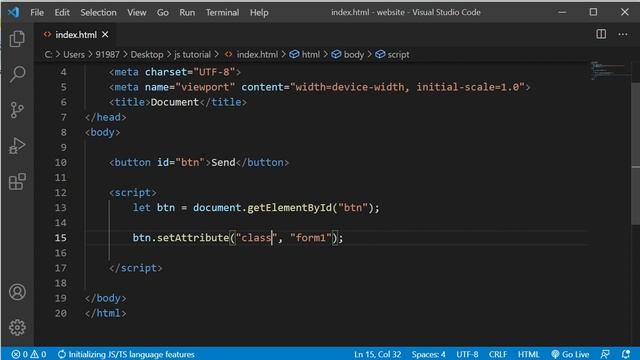
Task: Expand the 91987 breadcrumb segment
Action: [x=107, y=55]
